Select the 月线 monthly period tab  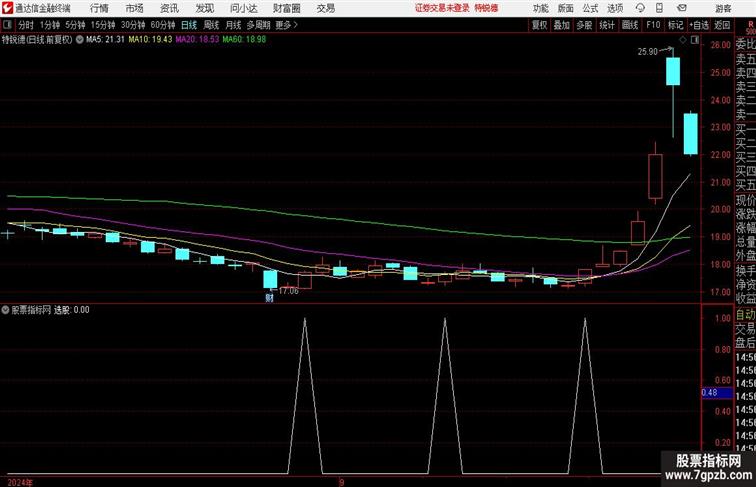(233, 25)
